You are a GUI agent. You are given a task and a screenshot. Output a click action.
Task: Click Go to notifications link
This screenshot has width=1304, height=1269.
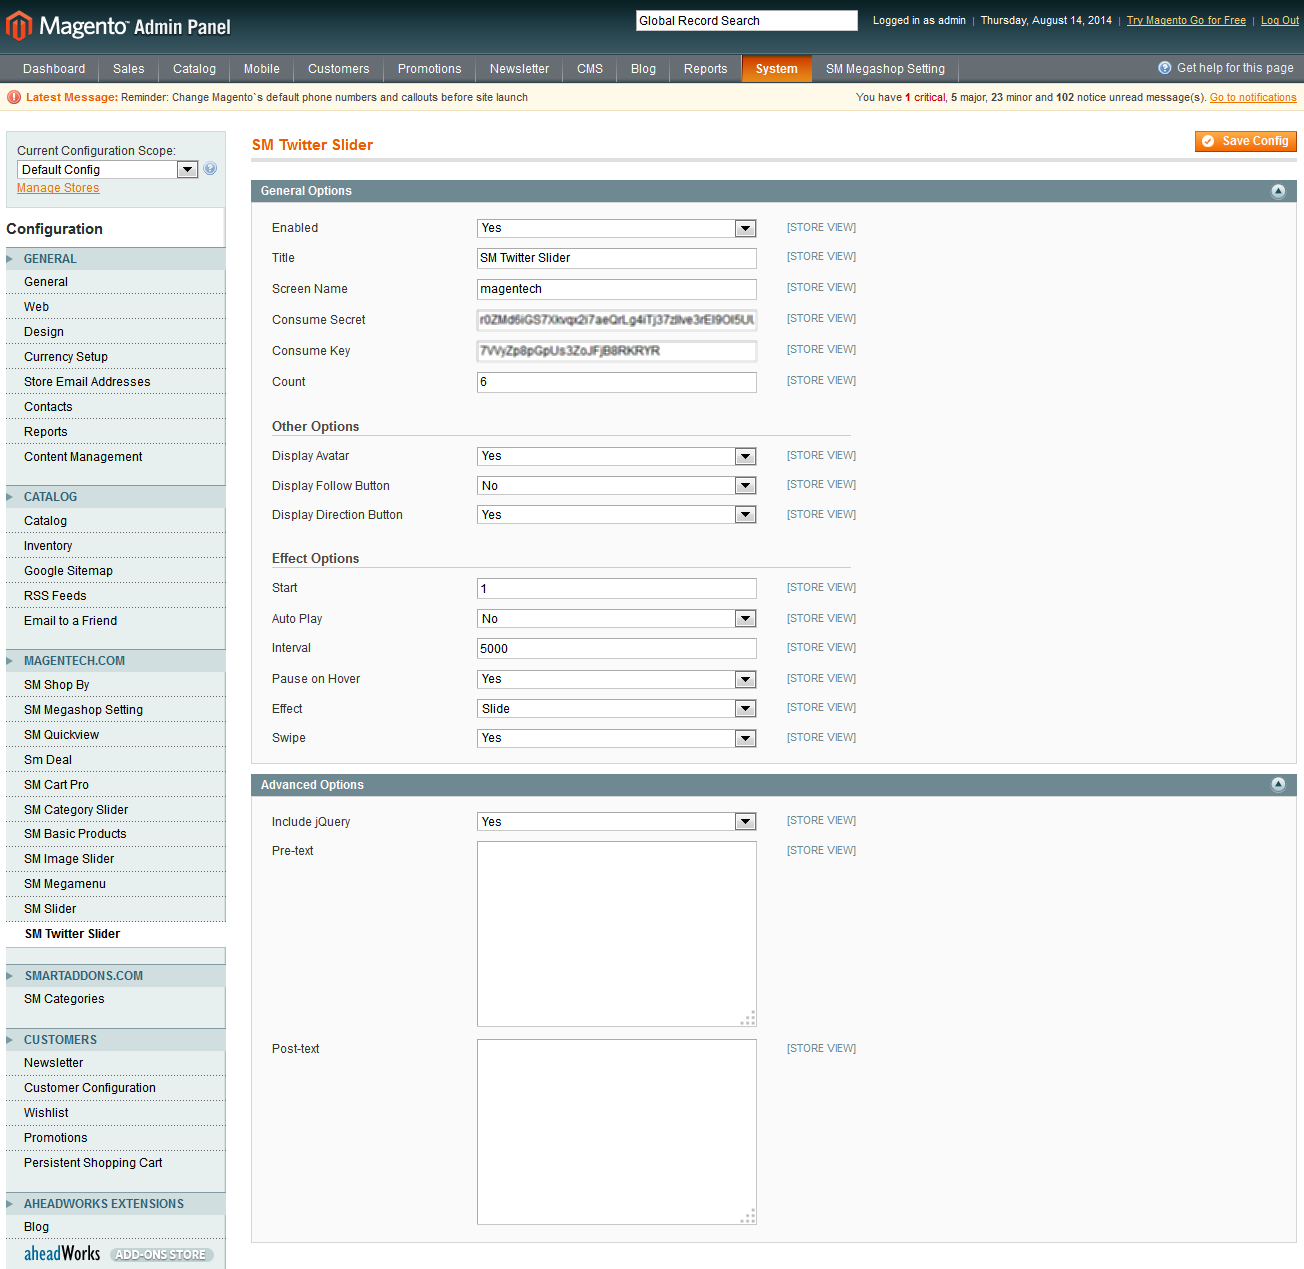pyautogui.click(x=1253, y=98)
